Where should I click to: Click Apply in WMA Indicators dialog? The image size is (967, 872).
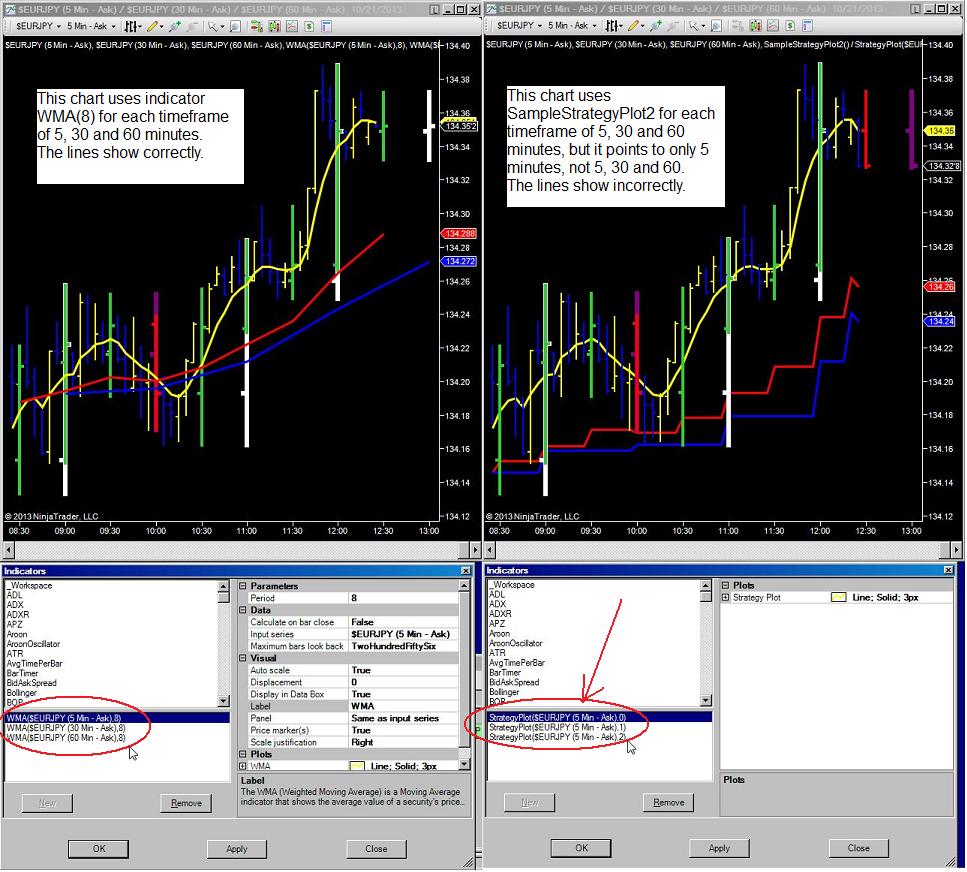coord(236,849)
